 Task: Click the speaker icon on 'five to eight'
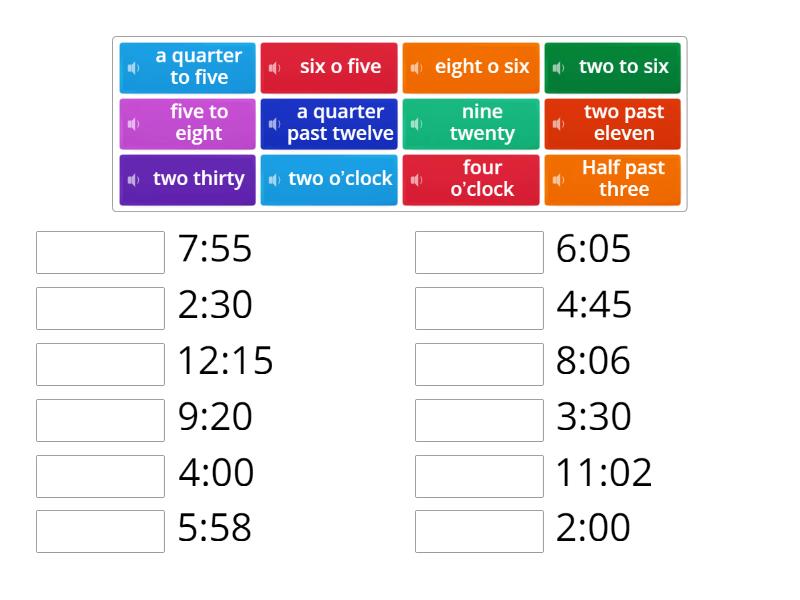[133, 123]
